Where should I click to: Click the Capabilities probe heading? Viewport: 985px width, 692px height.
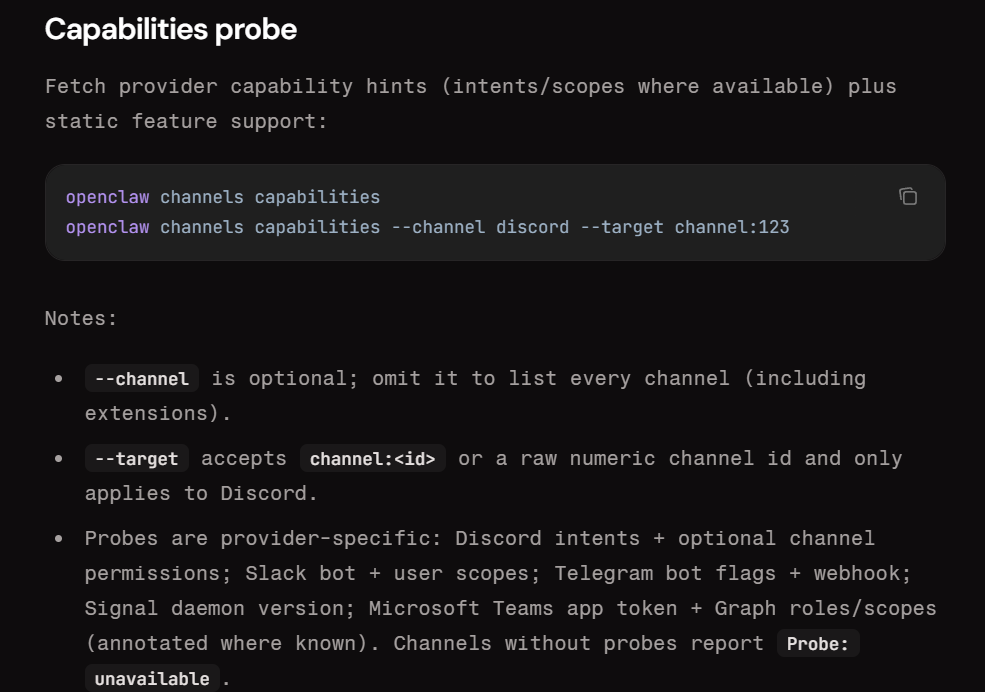click(x=171, y=30)
